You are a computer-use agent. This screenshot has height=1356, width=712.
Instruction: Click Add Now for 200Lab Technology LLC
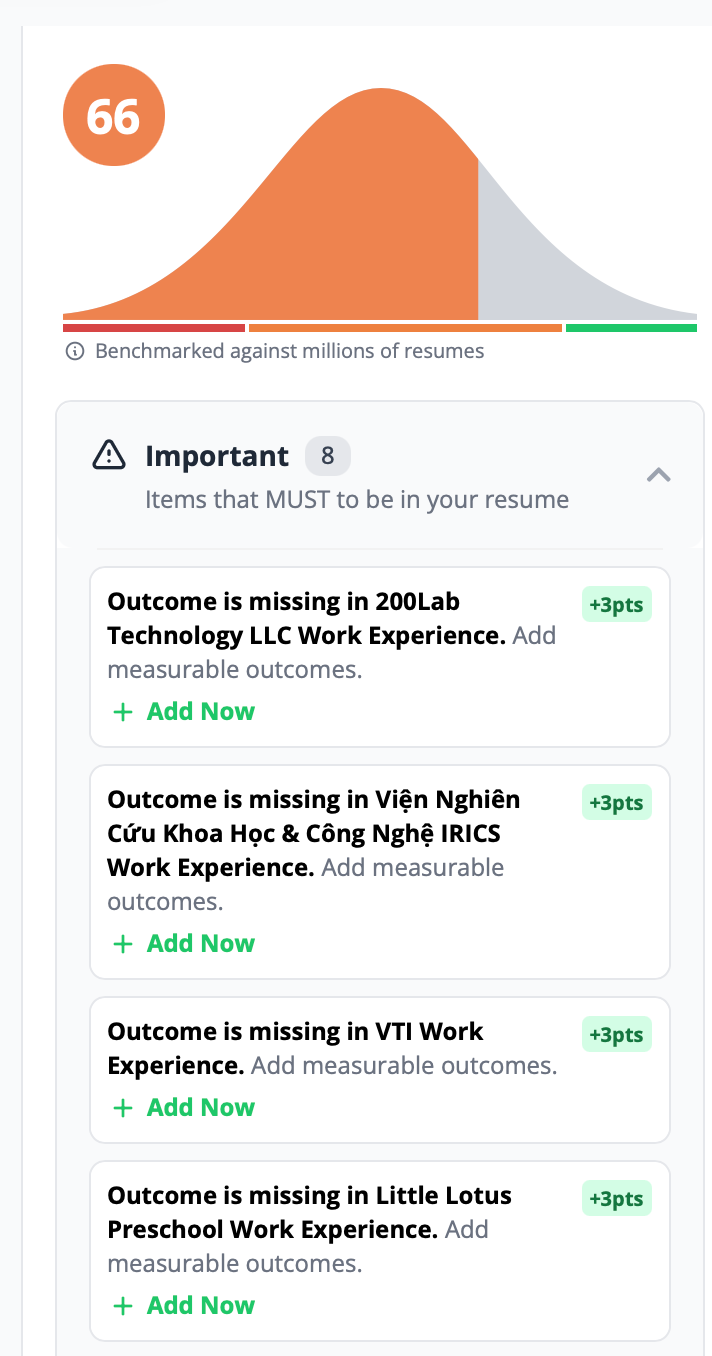pos(185,712)
